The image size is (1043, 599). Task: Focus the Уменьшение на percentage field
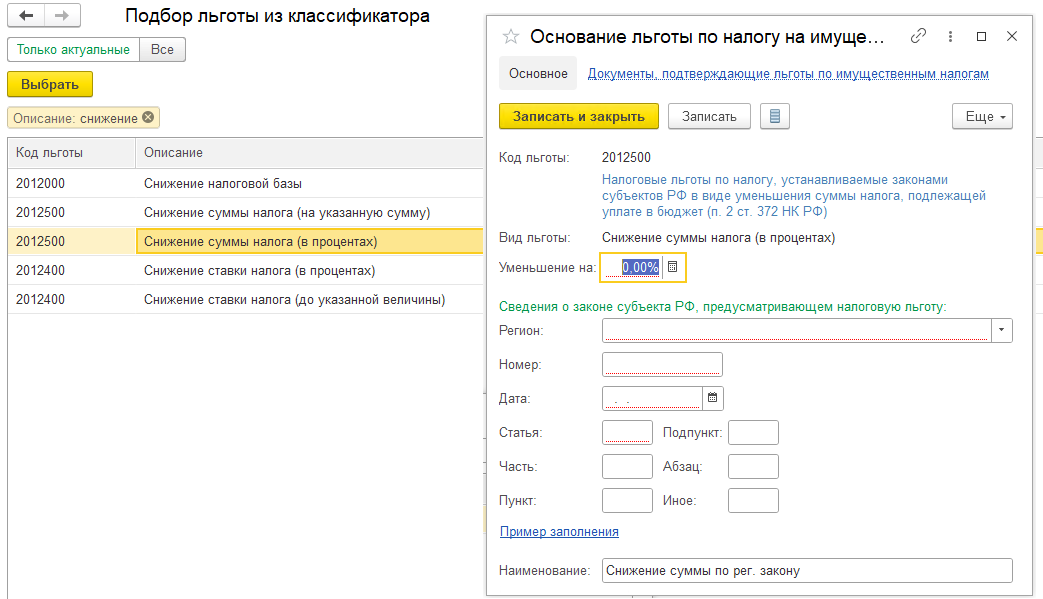[x=633, y=267]
